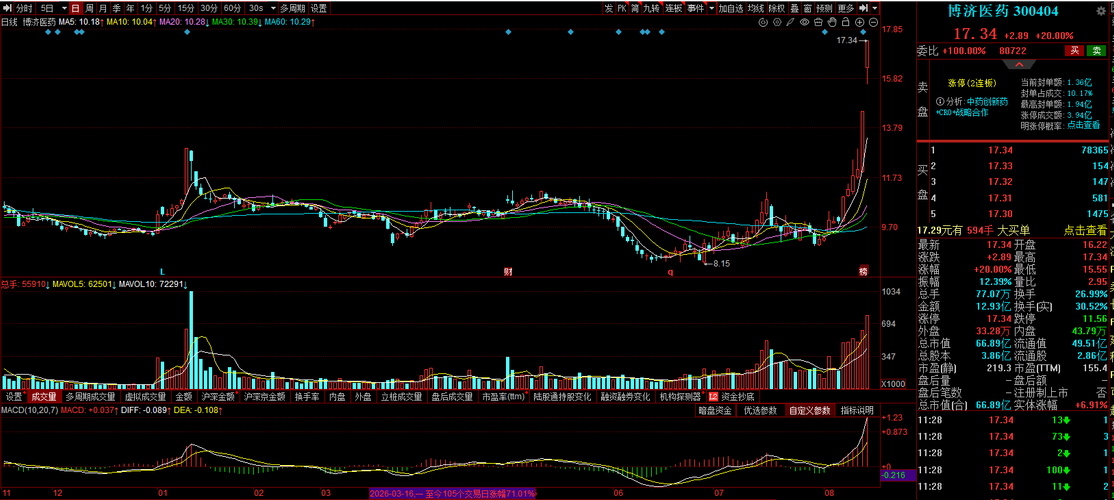Click the 17.34 high price label on chart
Image resolution: width=1114 pixels, height=500 pixels.
point(847,40)
